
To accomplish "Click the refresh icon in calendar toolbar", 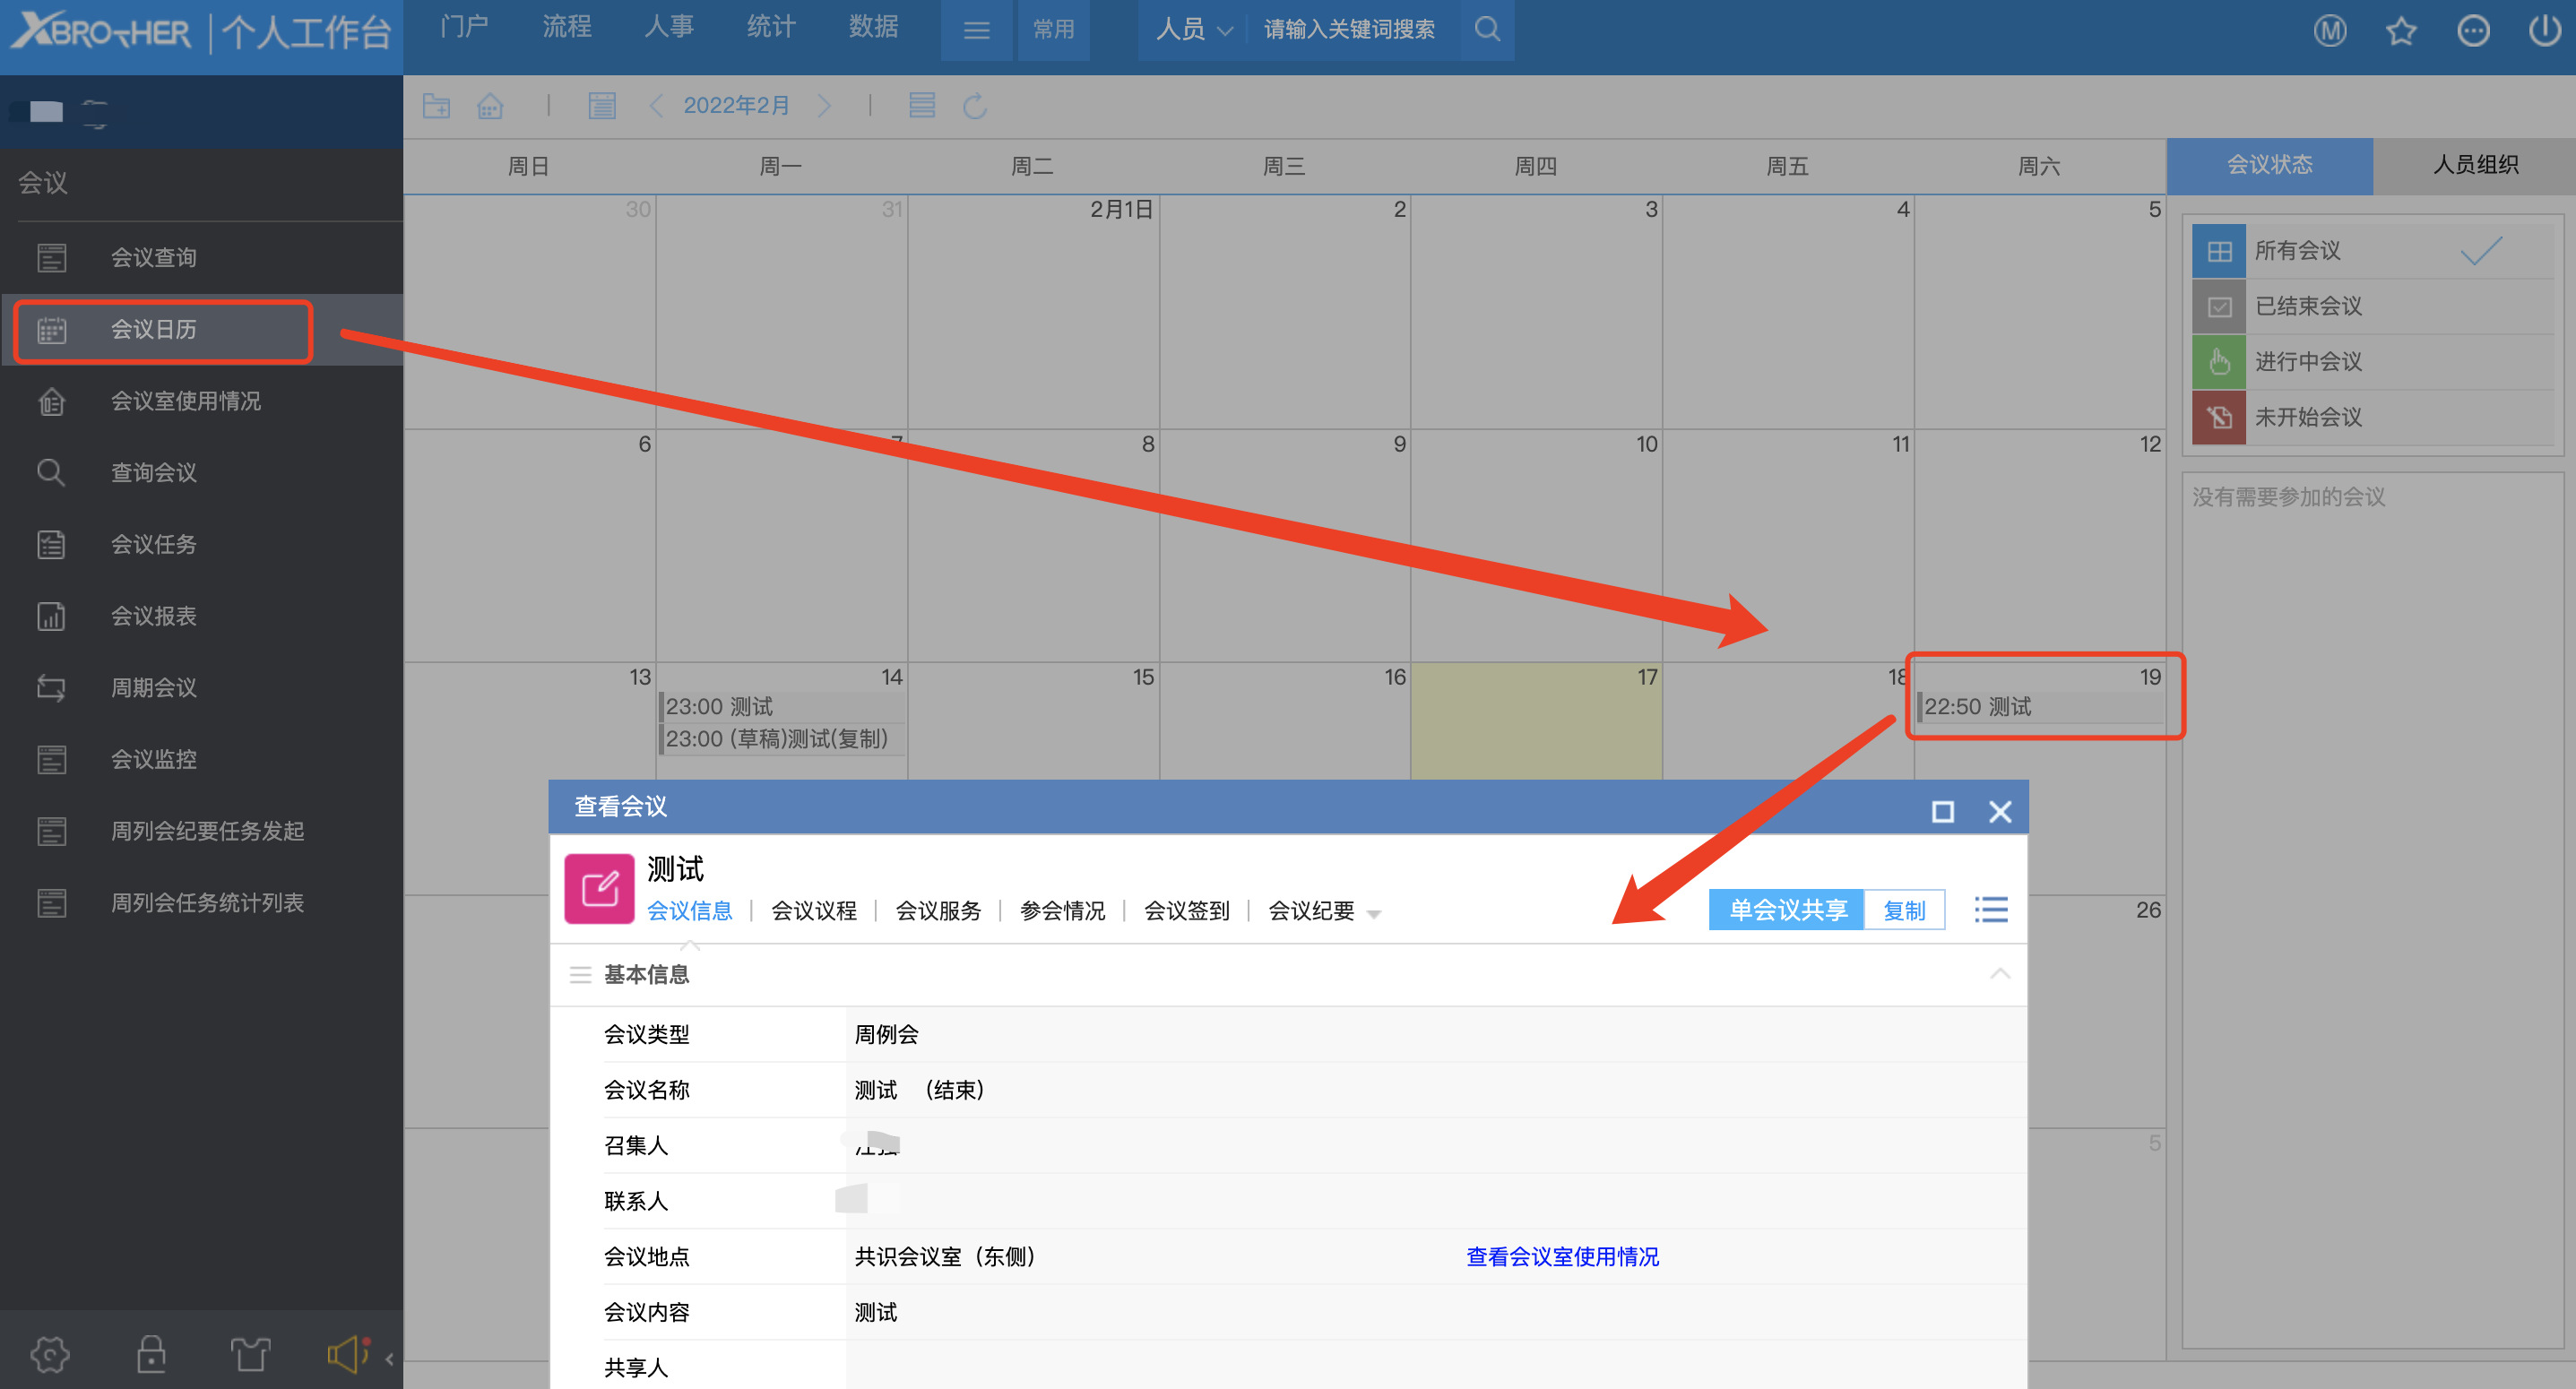I will point(974,105).
